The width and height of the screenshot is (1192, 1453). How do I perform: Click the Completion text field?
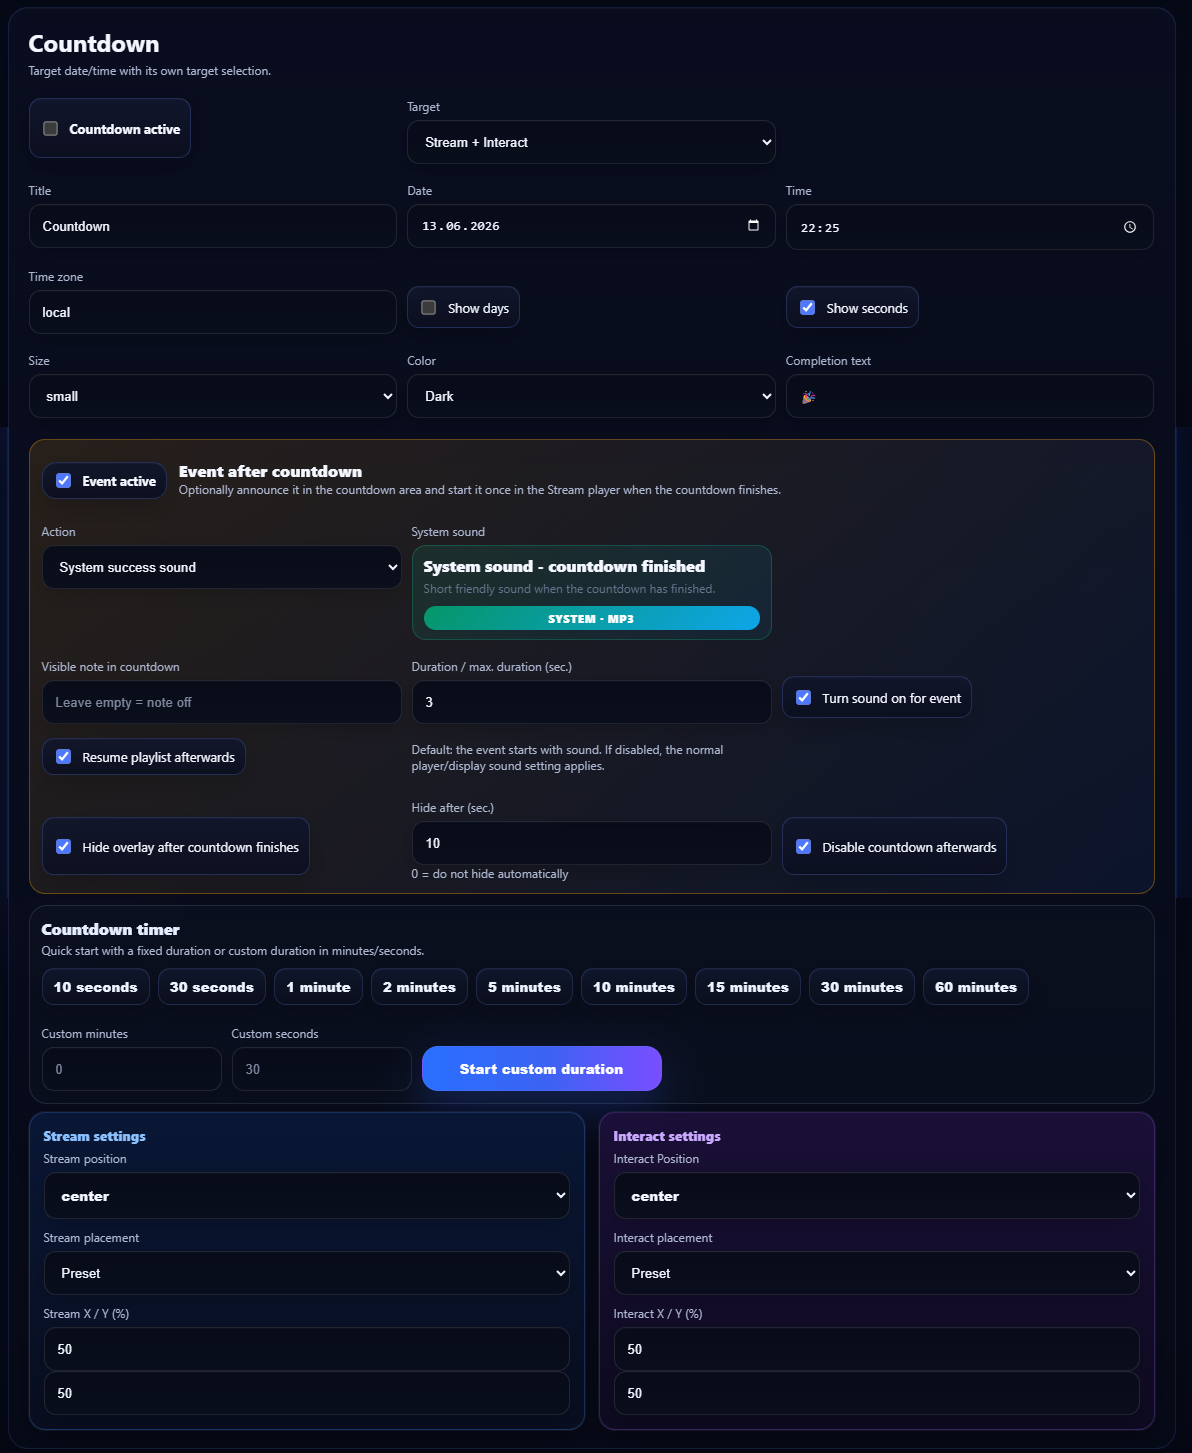pos(969,396)
